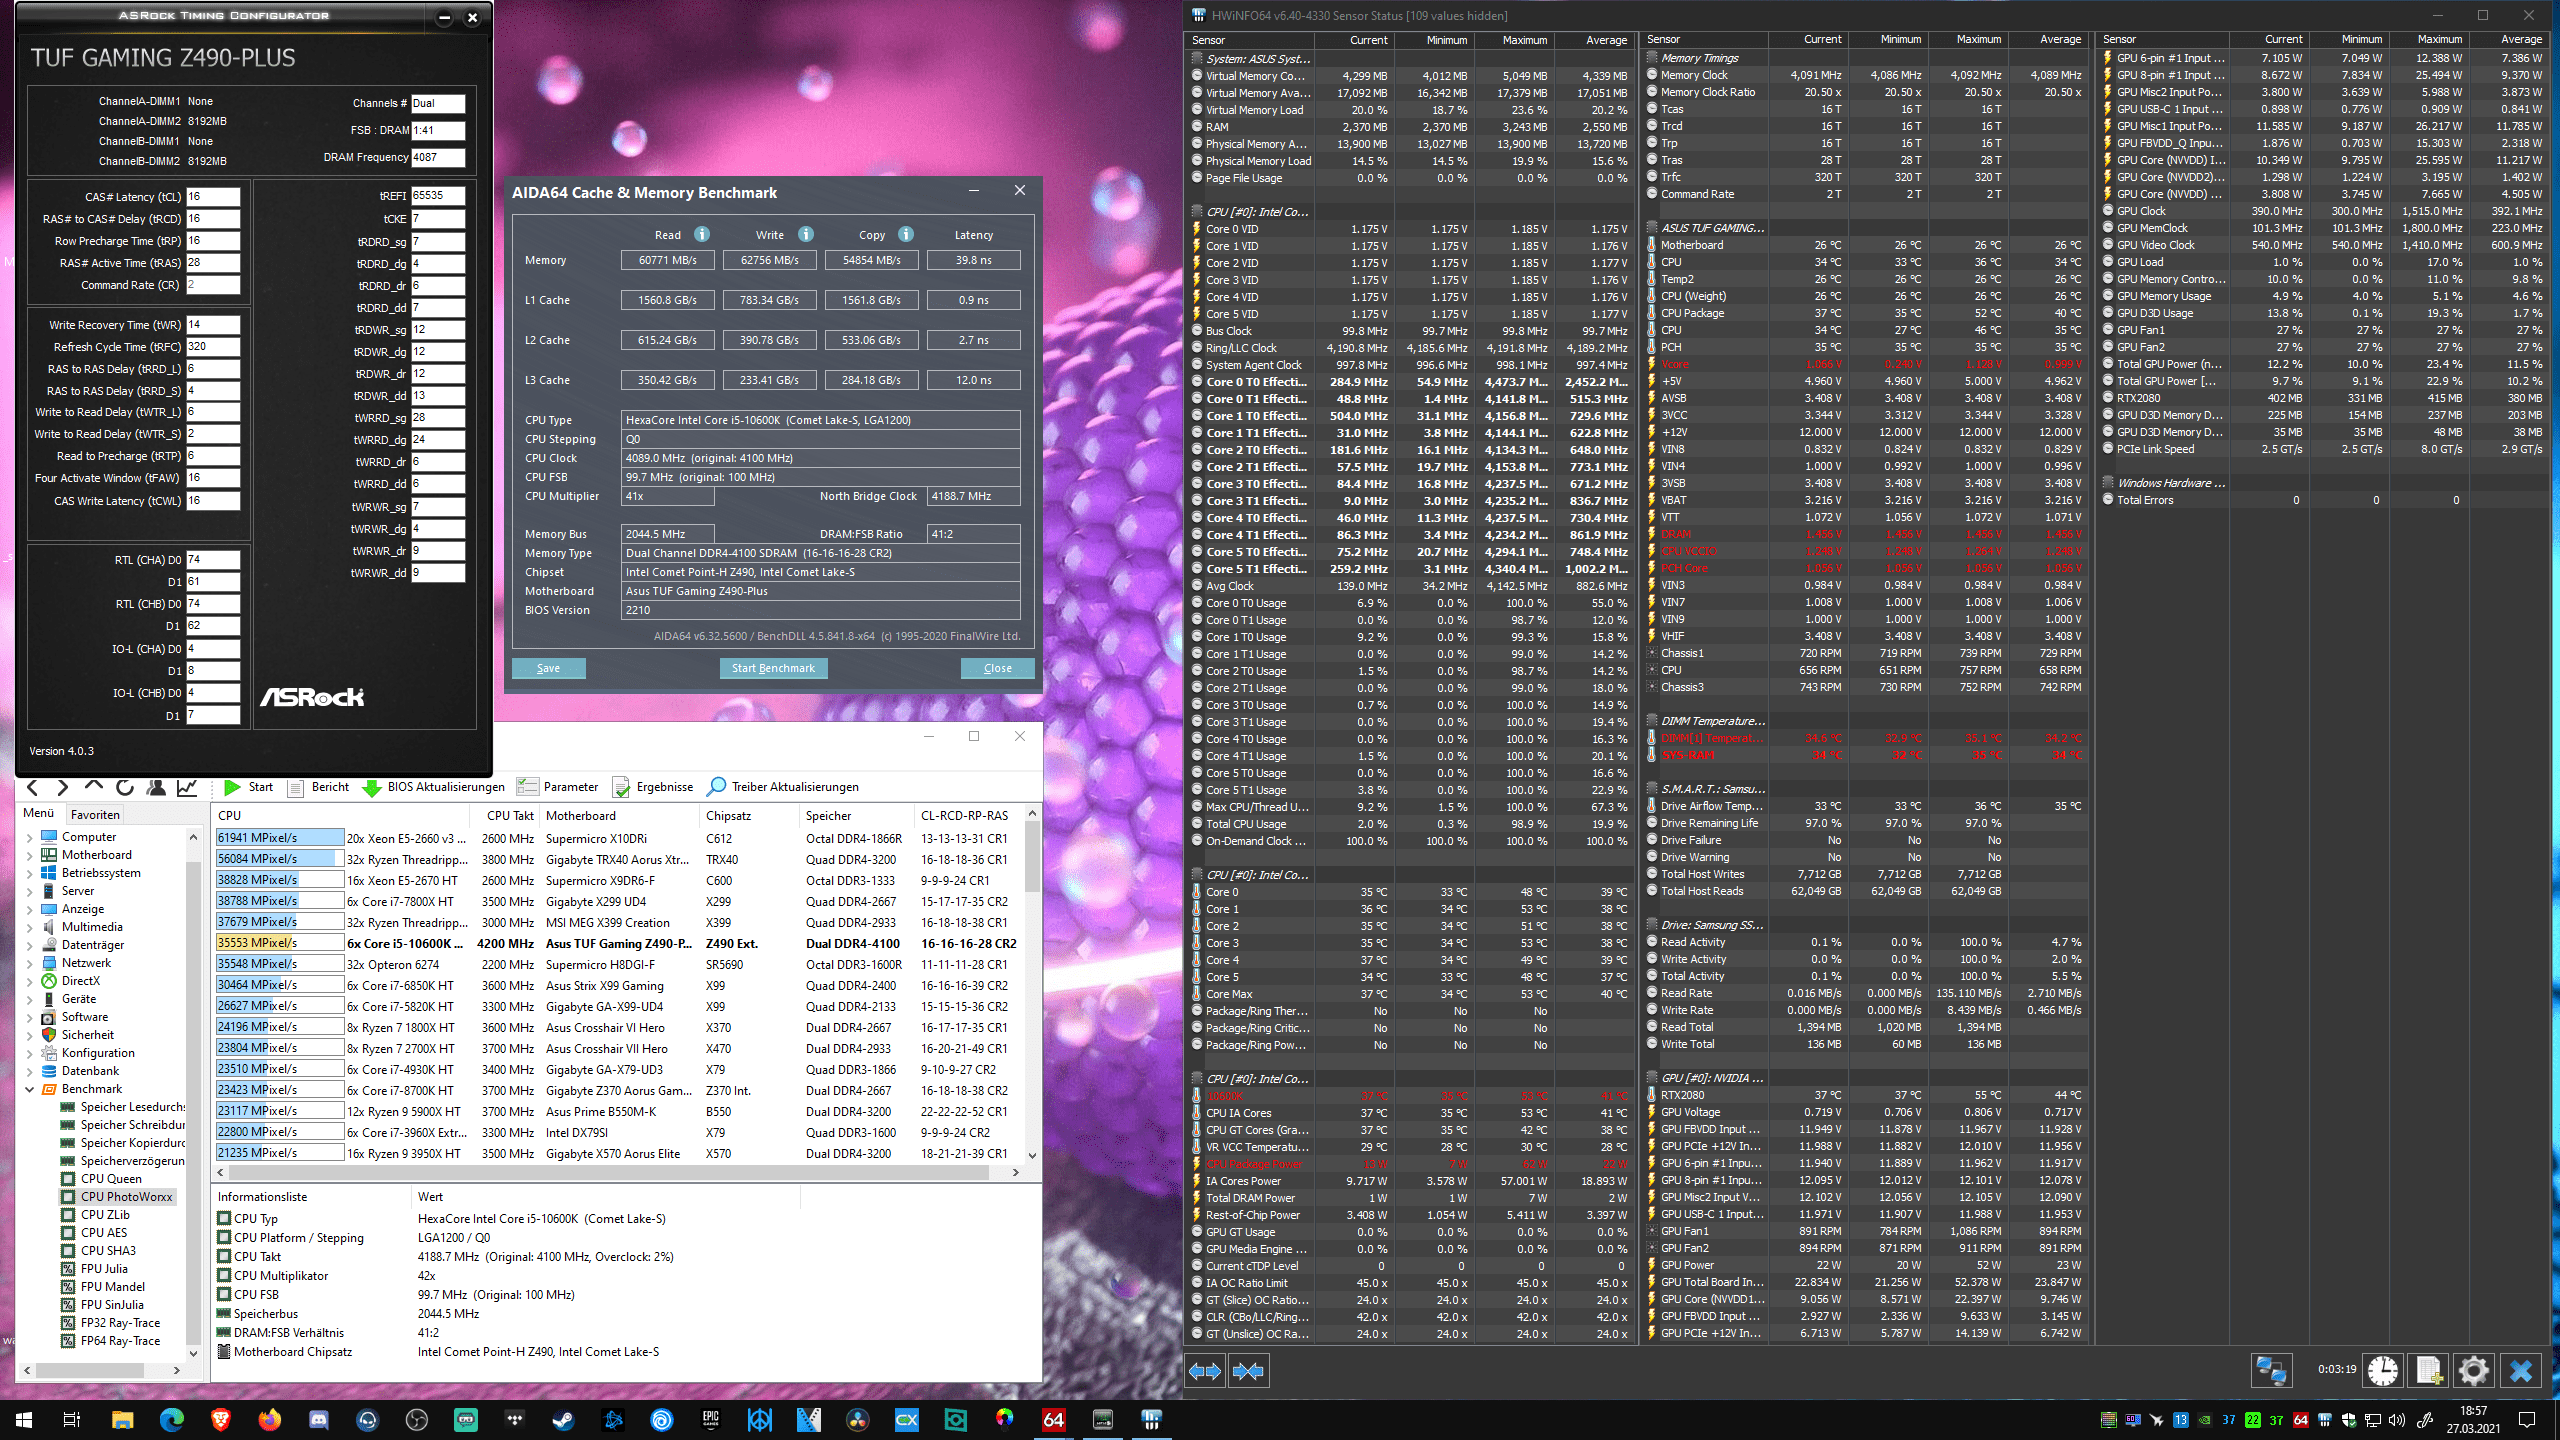
Task: Click Save in AIDA64 benchmark window
Action: [x=548, y=668]
